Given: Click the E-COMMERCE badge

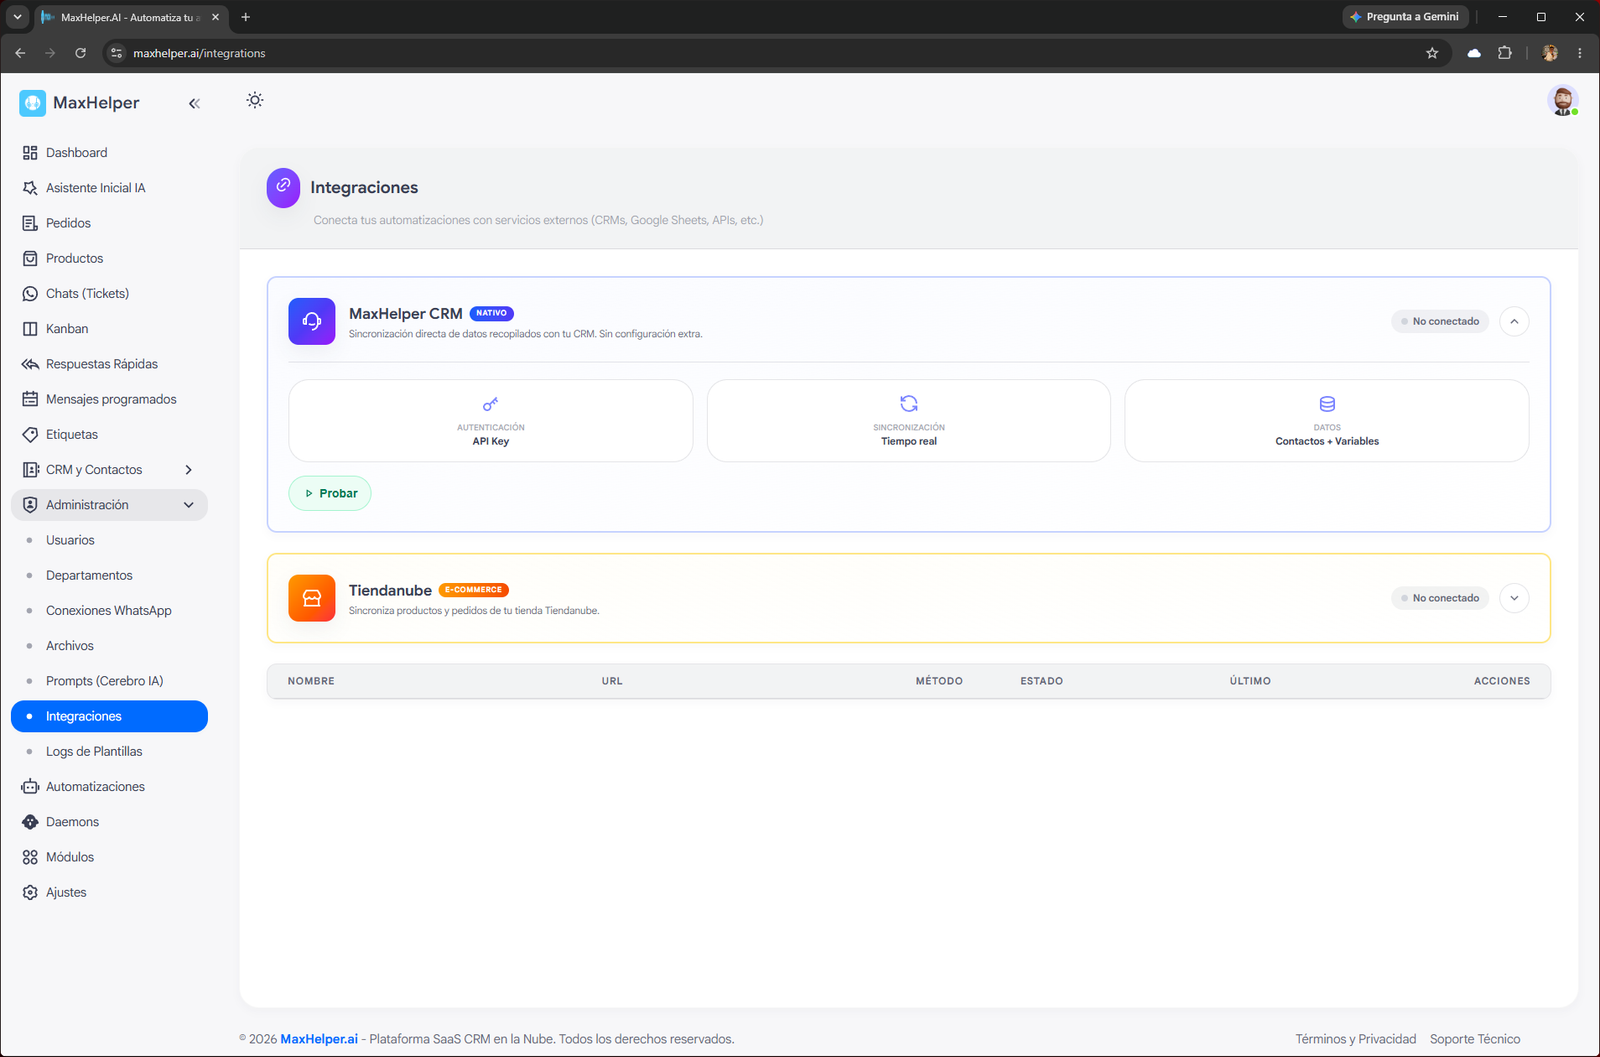Looking at the screenshot, I should pos(474,590).
